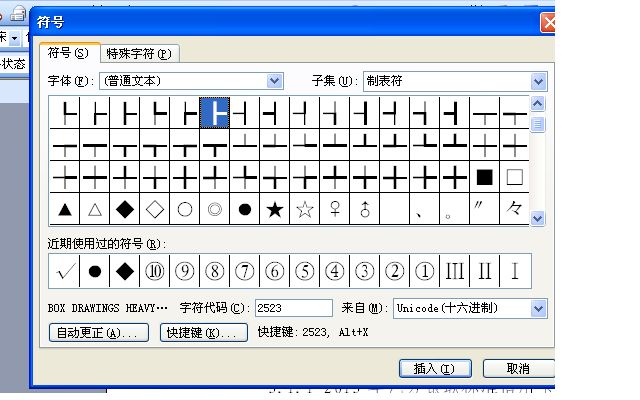Pick the black diamond in recently used symbols
This screenshot has width=640, height=400.
125,271
